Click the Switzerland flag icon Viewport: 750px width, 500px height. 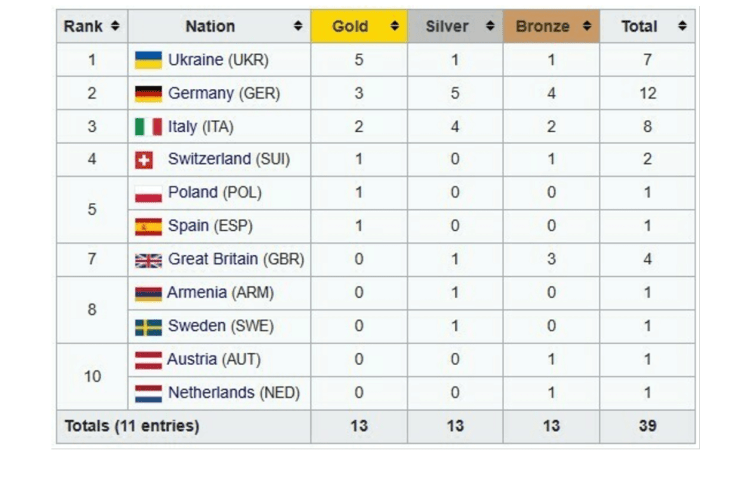[x=145, y=160]
